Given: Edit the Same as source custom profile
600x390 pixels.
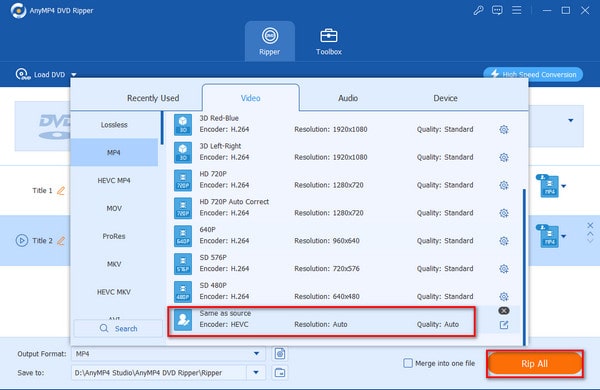Looking at the screenshot, I should coord(504,325).
